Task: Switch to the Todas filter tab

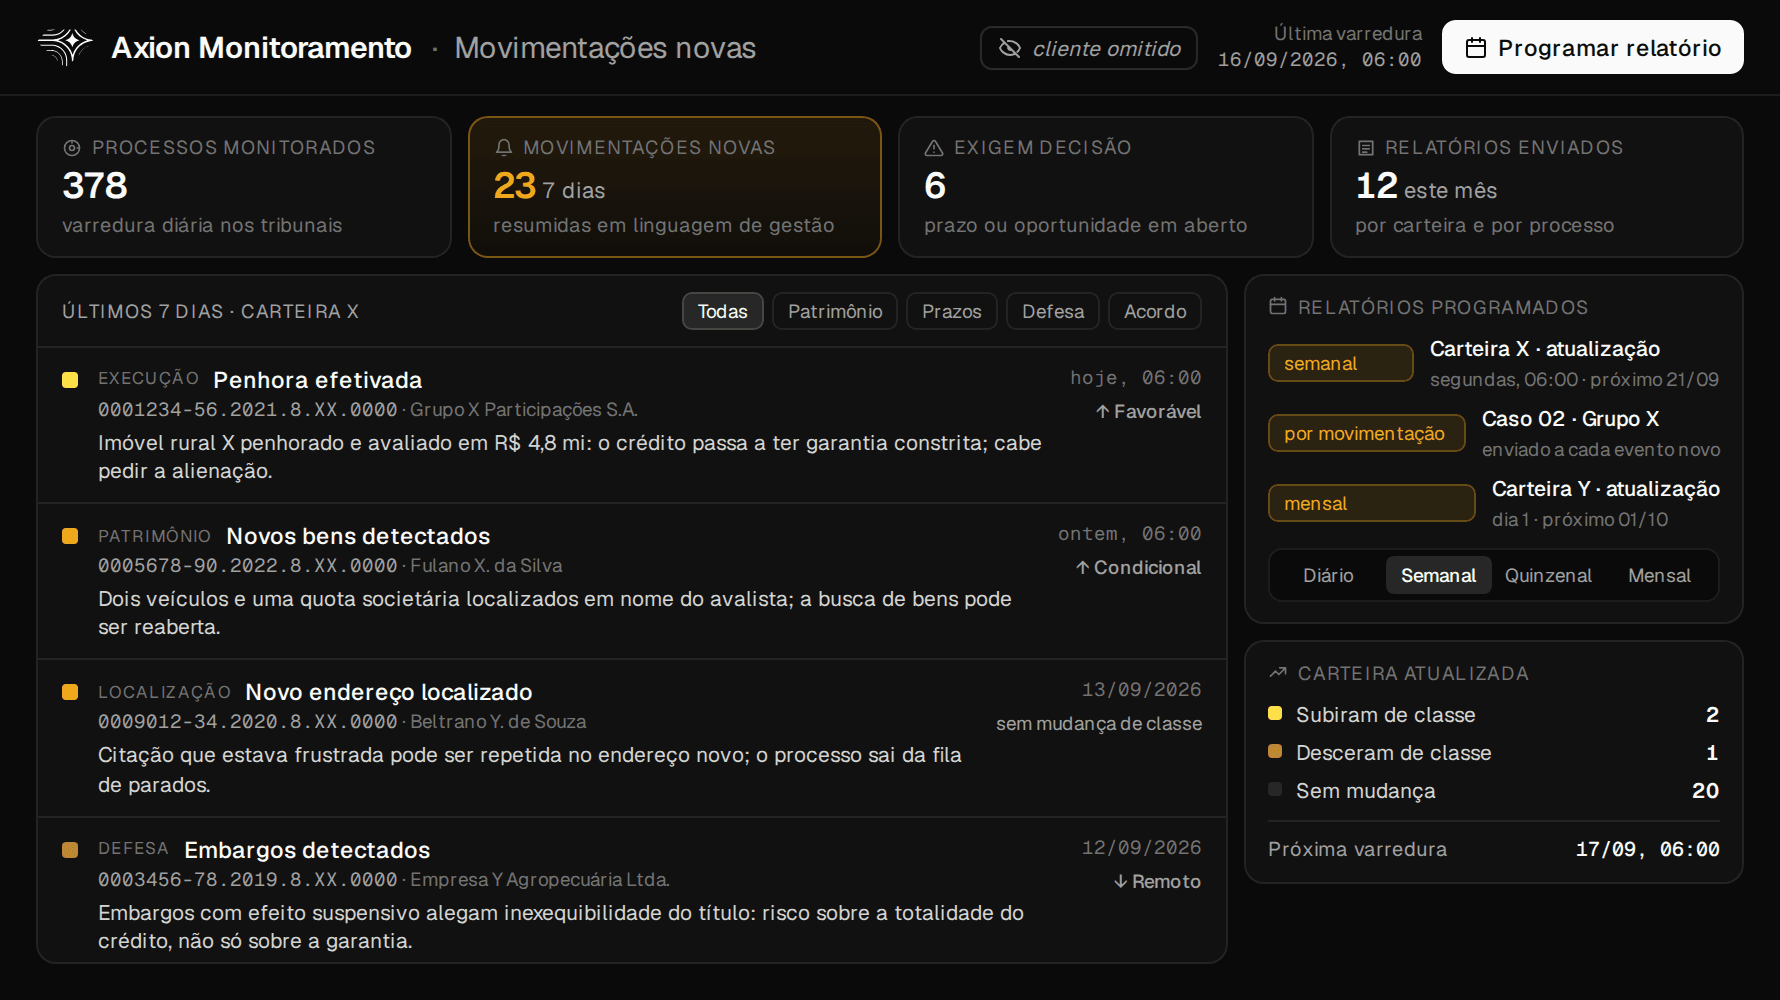Action: pos(722,311)
